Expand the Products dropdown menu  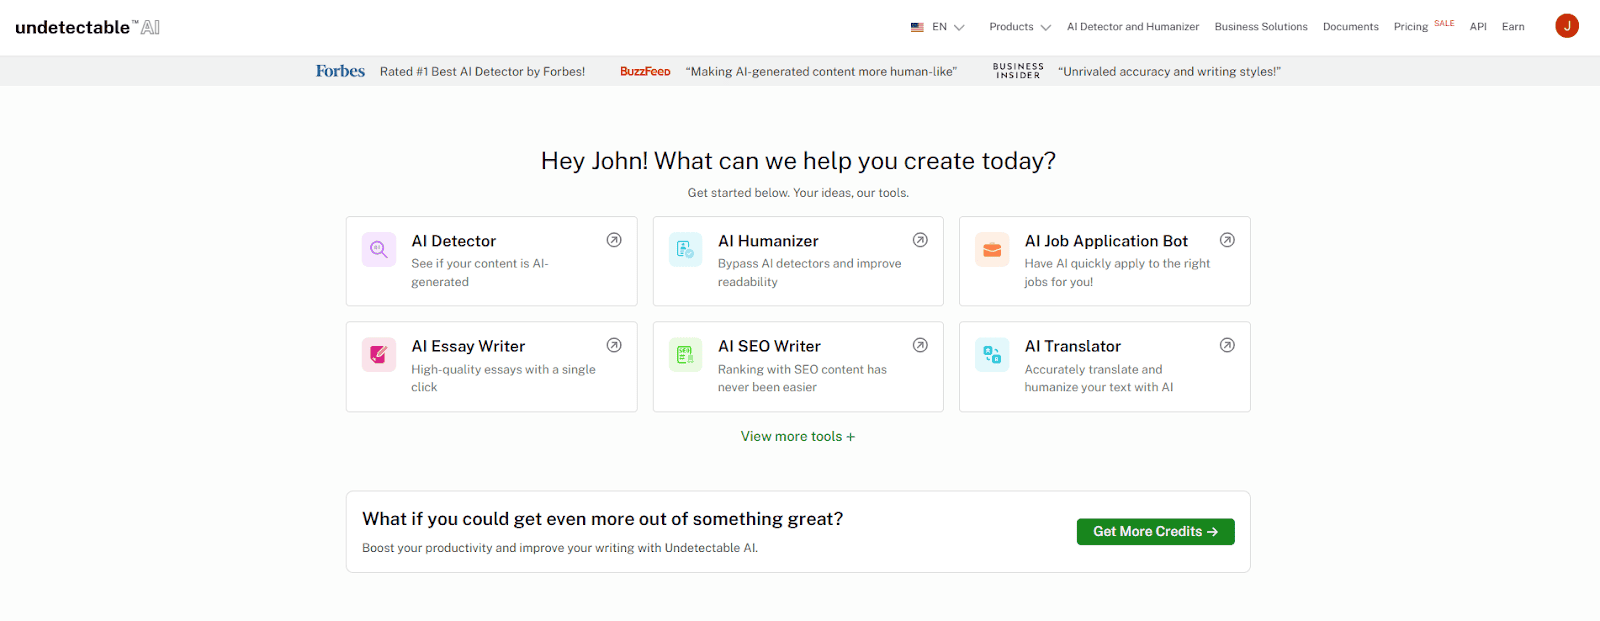pyautogui.click(x=1019, y=27)
